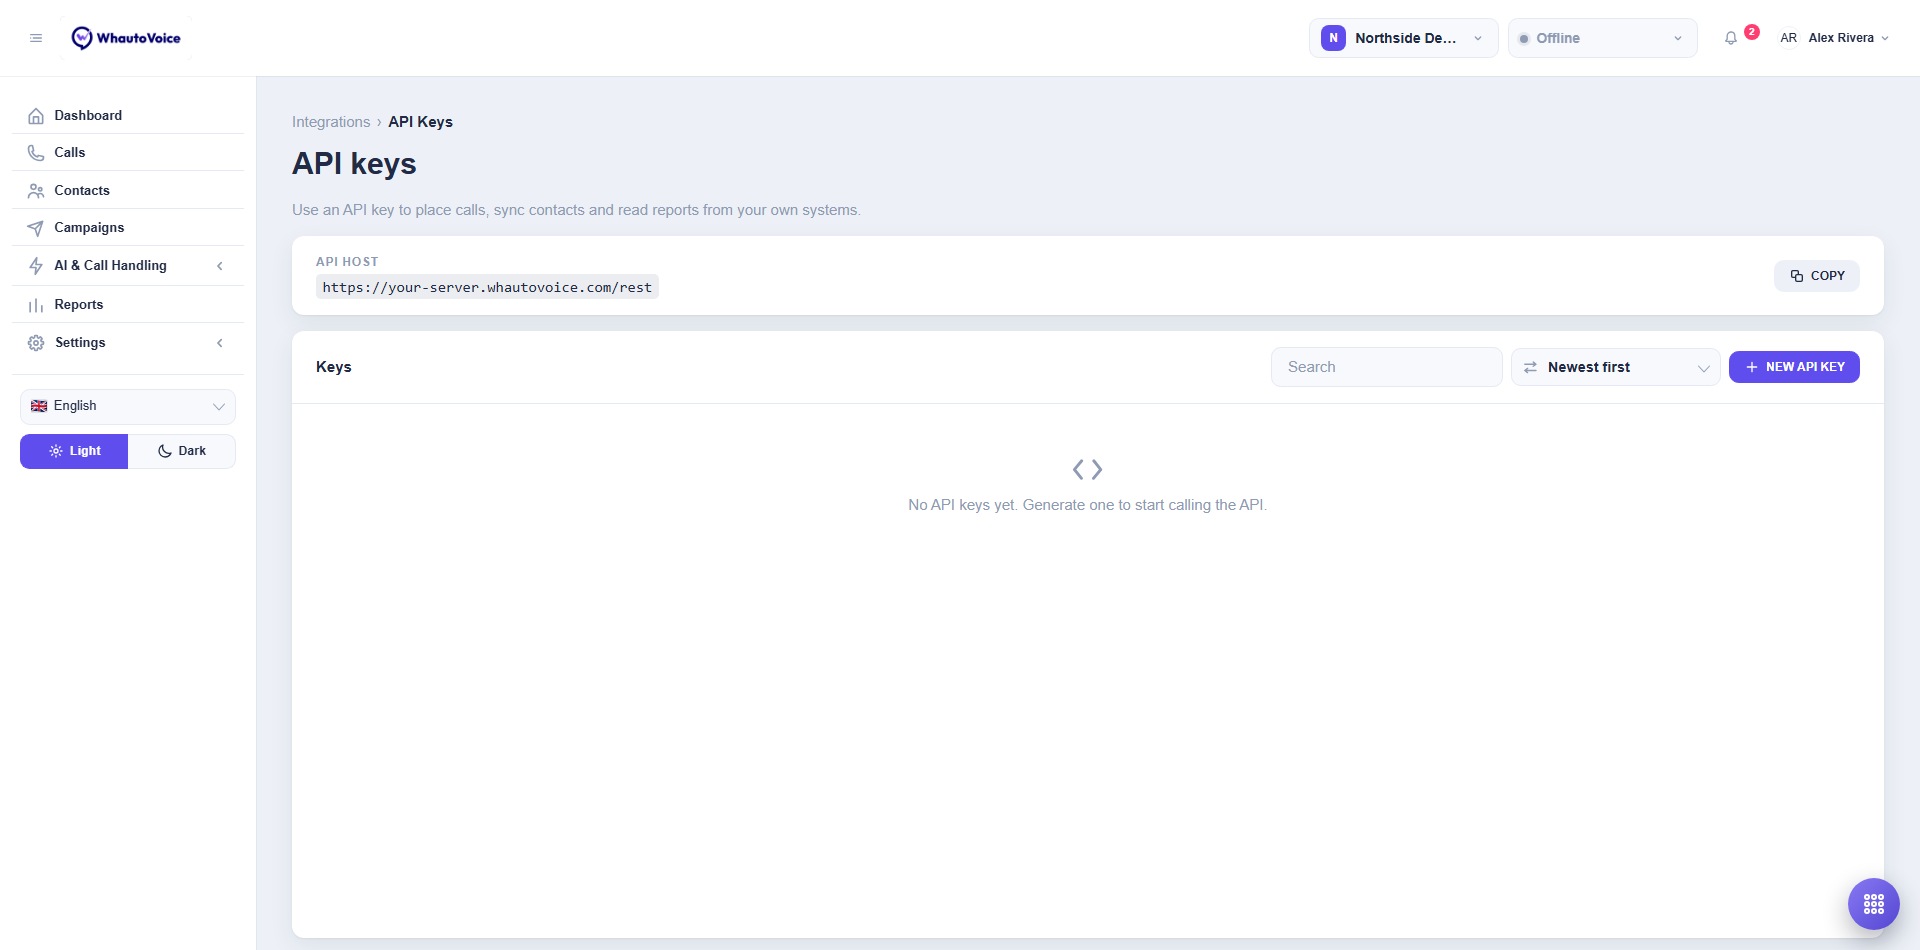Click the Campaigns paper-plane icon

point(36,228)
